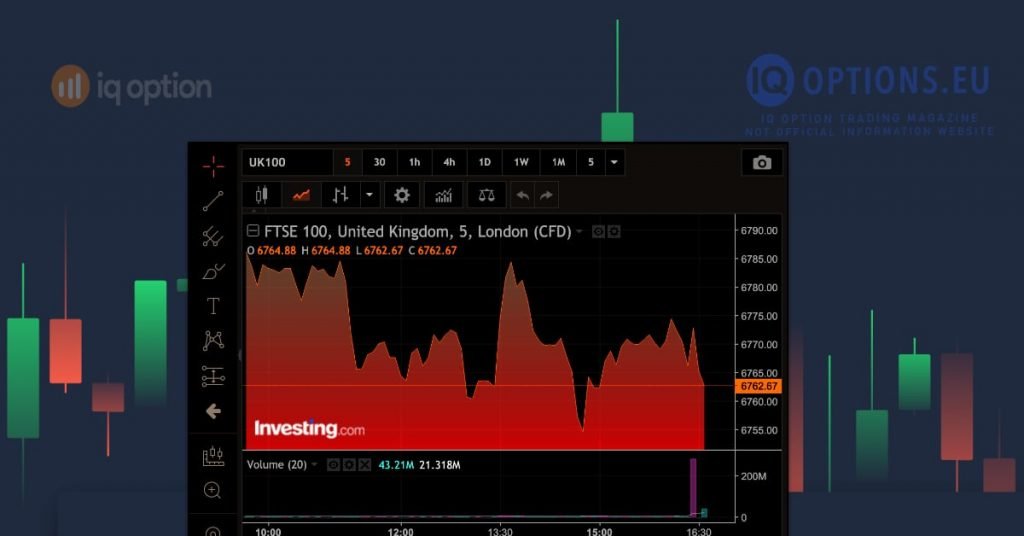This screenshot has height=536, width=1024.
Task: Click the 6790.00 price axis label
Action: 759,230
